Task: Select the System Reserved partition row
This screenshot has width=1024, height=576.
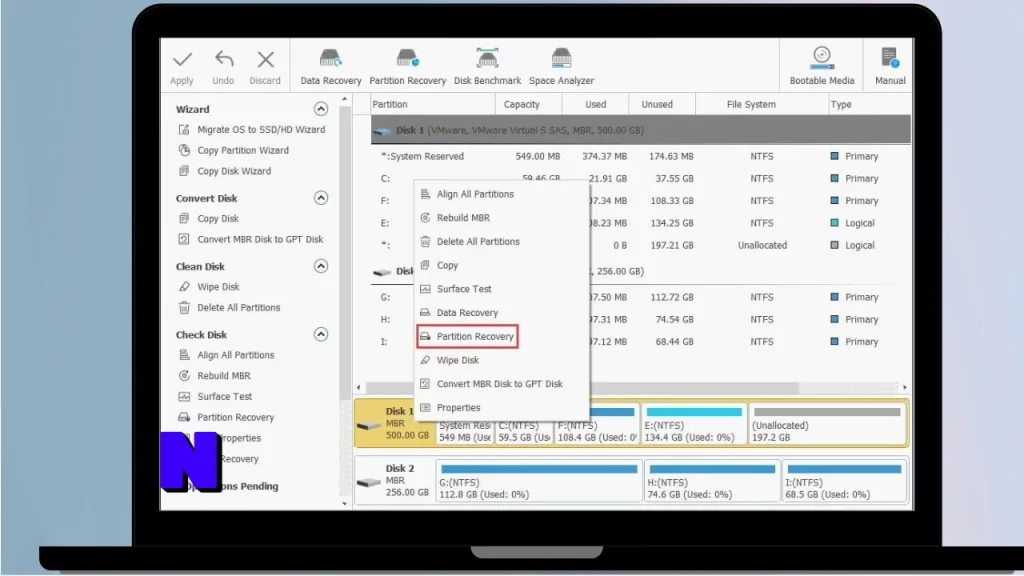Action: pyautogui.click(x=641, y=156)
